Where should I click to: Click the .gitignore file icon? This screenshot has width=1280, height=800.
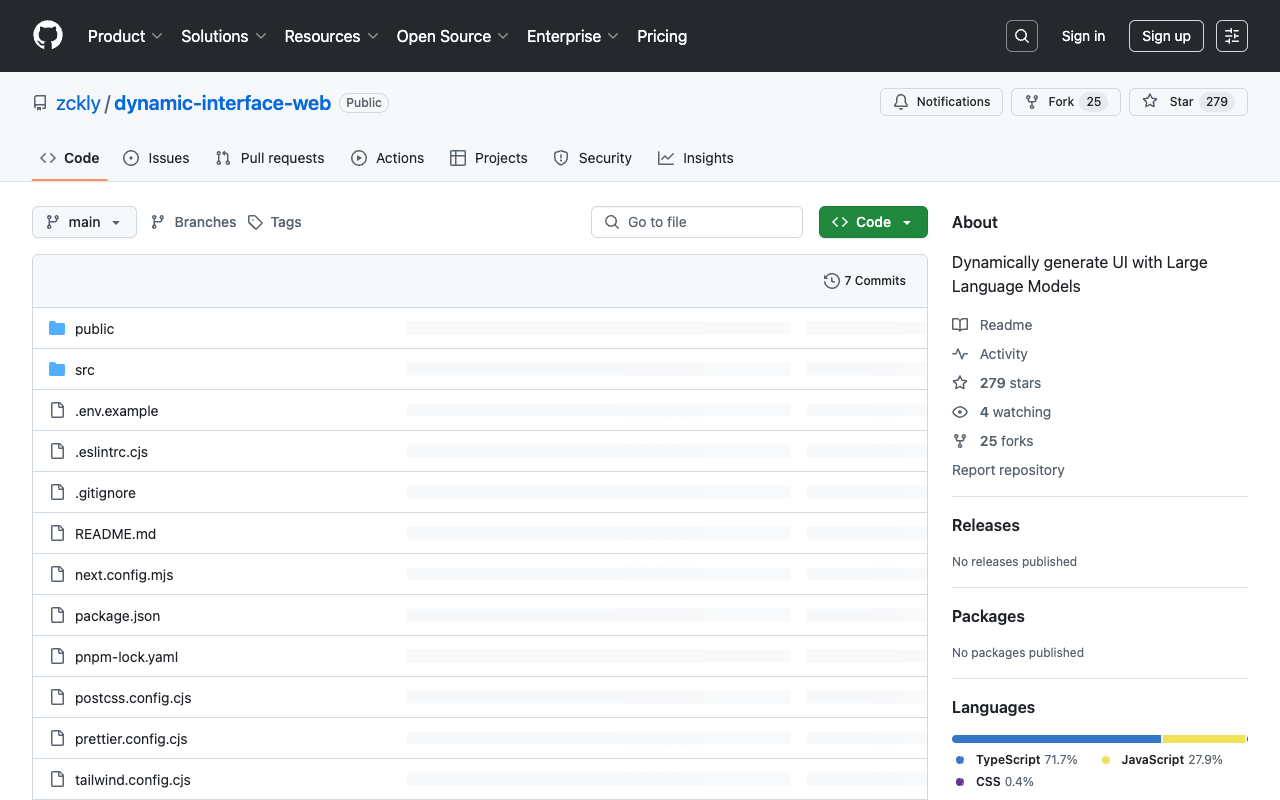pos(57,493)
